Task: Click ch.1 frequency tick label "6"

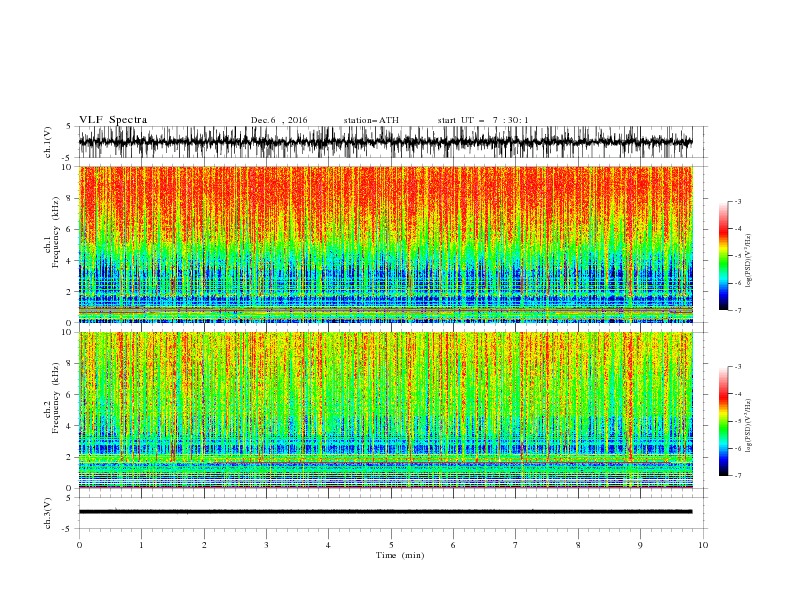Action: [x=70, y=230]
